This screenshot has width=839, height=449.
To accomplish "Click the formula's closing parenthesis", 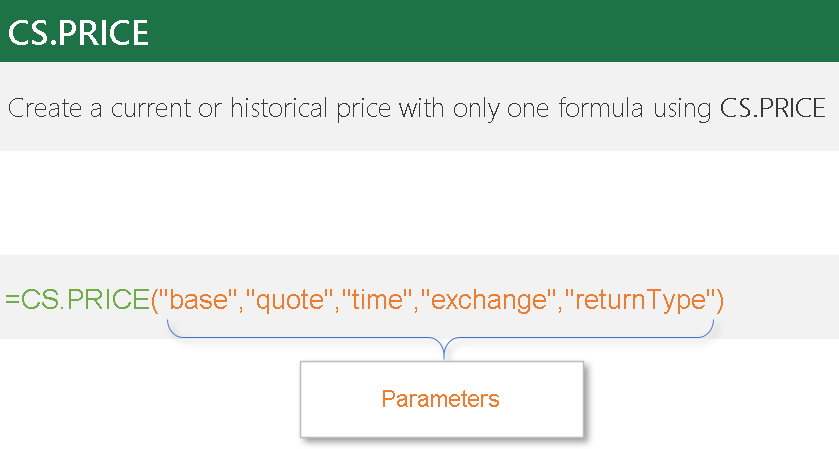I will point(717,299).
